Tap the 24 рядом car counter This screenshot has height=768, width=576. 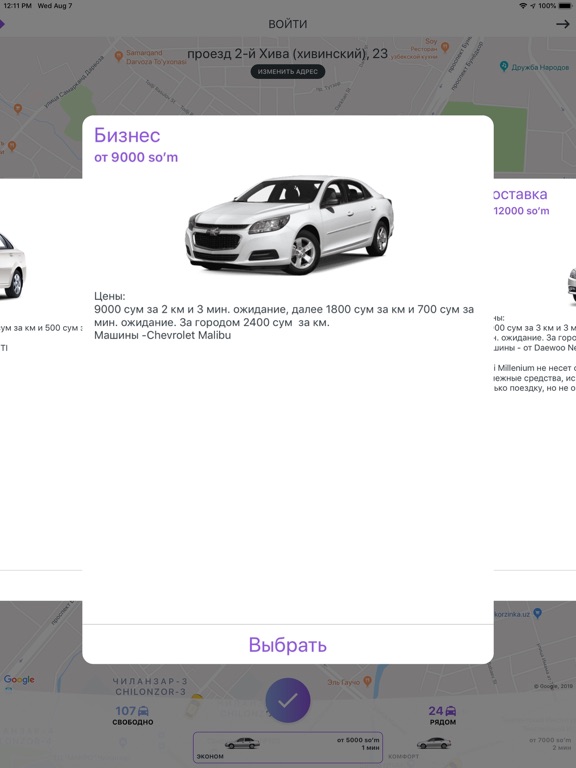pos(442,715)
